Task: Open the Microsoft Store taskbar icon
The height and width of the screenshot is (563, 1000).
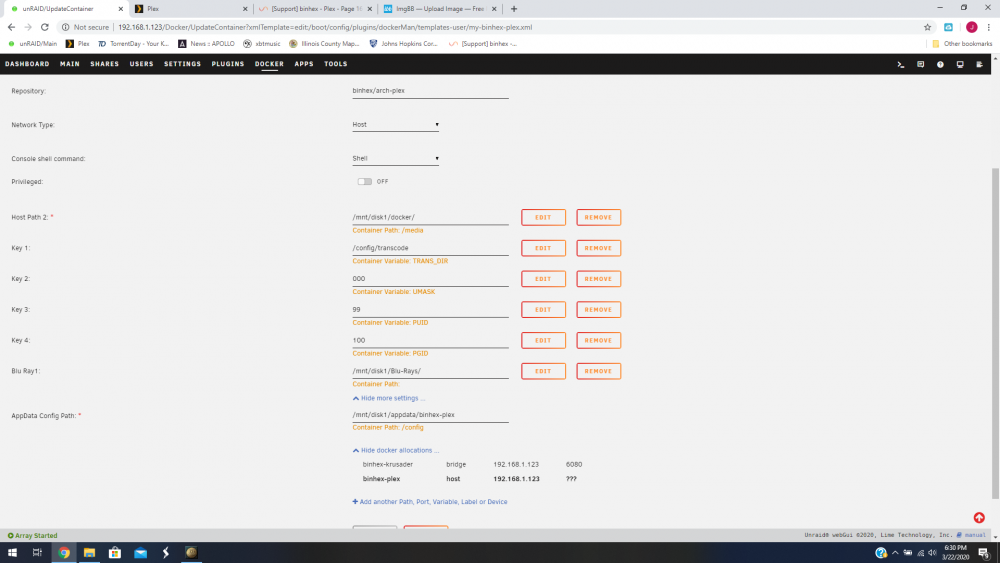Action: 115,553
